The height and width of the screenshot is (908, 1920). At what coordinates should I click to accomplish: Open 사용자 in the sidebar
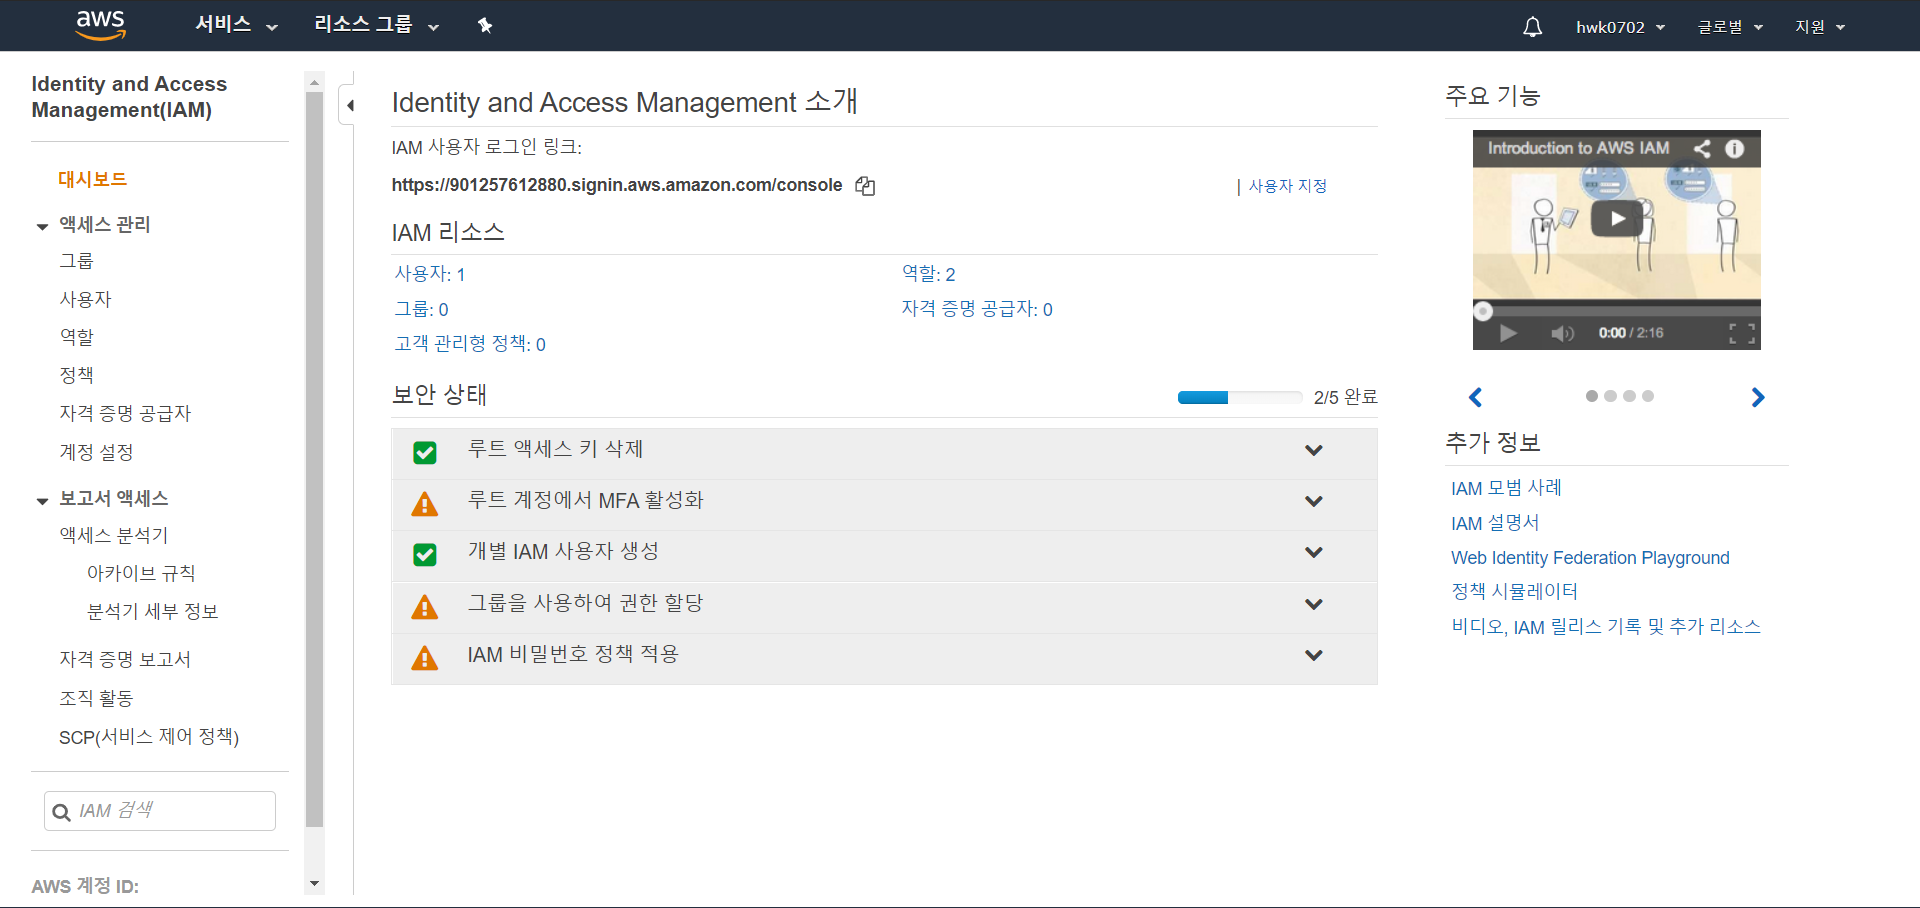tap(85, 299)
